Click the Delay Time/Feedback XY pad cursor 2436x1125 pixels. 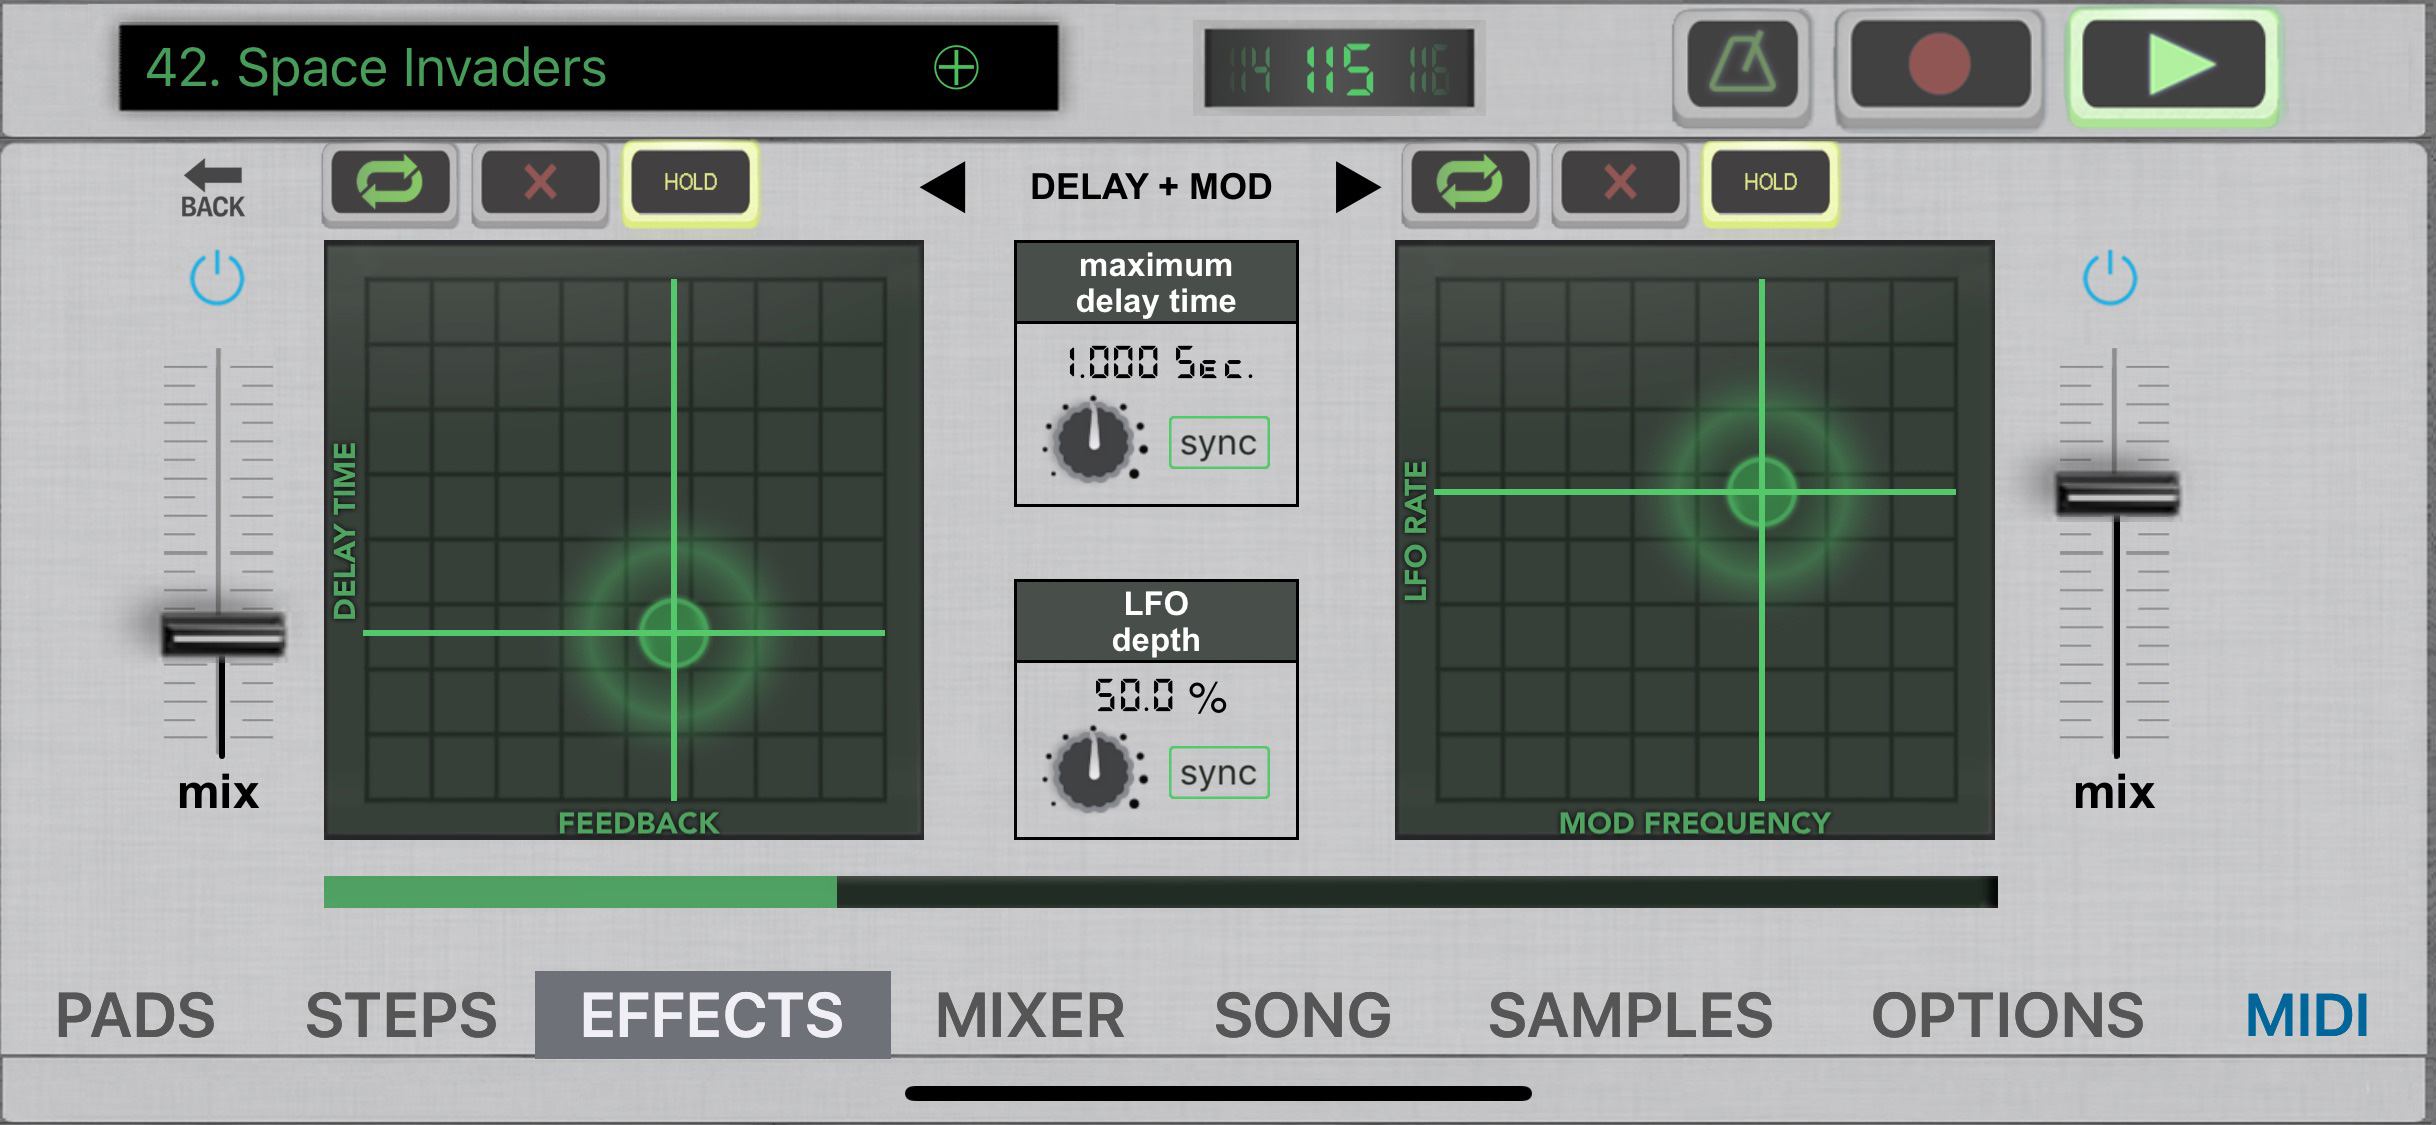click(x=674, y=633)
